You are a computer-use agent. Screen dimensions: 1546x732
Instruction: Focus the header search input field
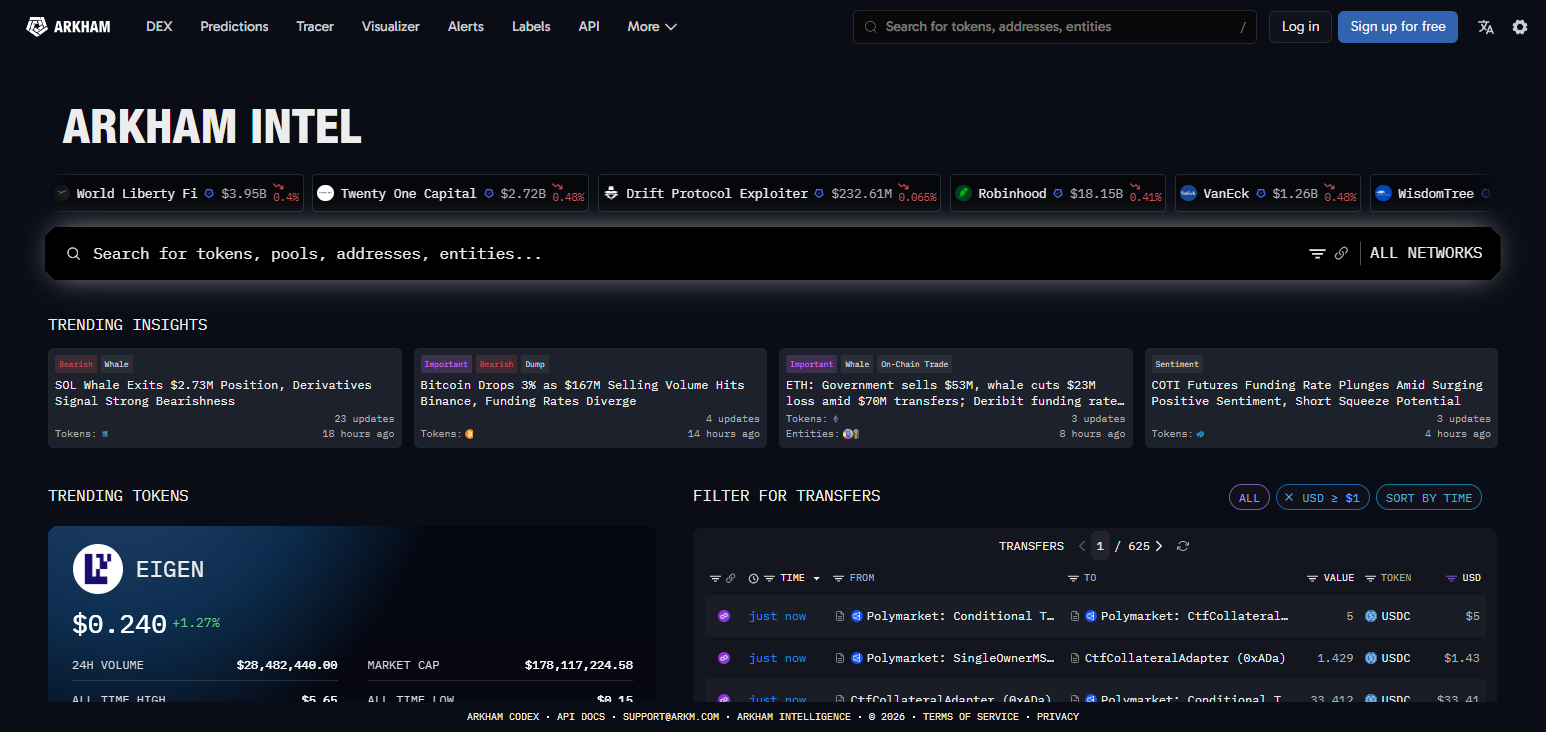coord(1055,27)
